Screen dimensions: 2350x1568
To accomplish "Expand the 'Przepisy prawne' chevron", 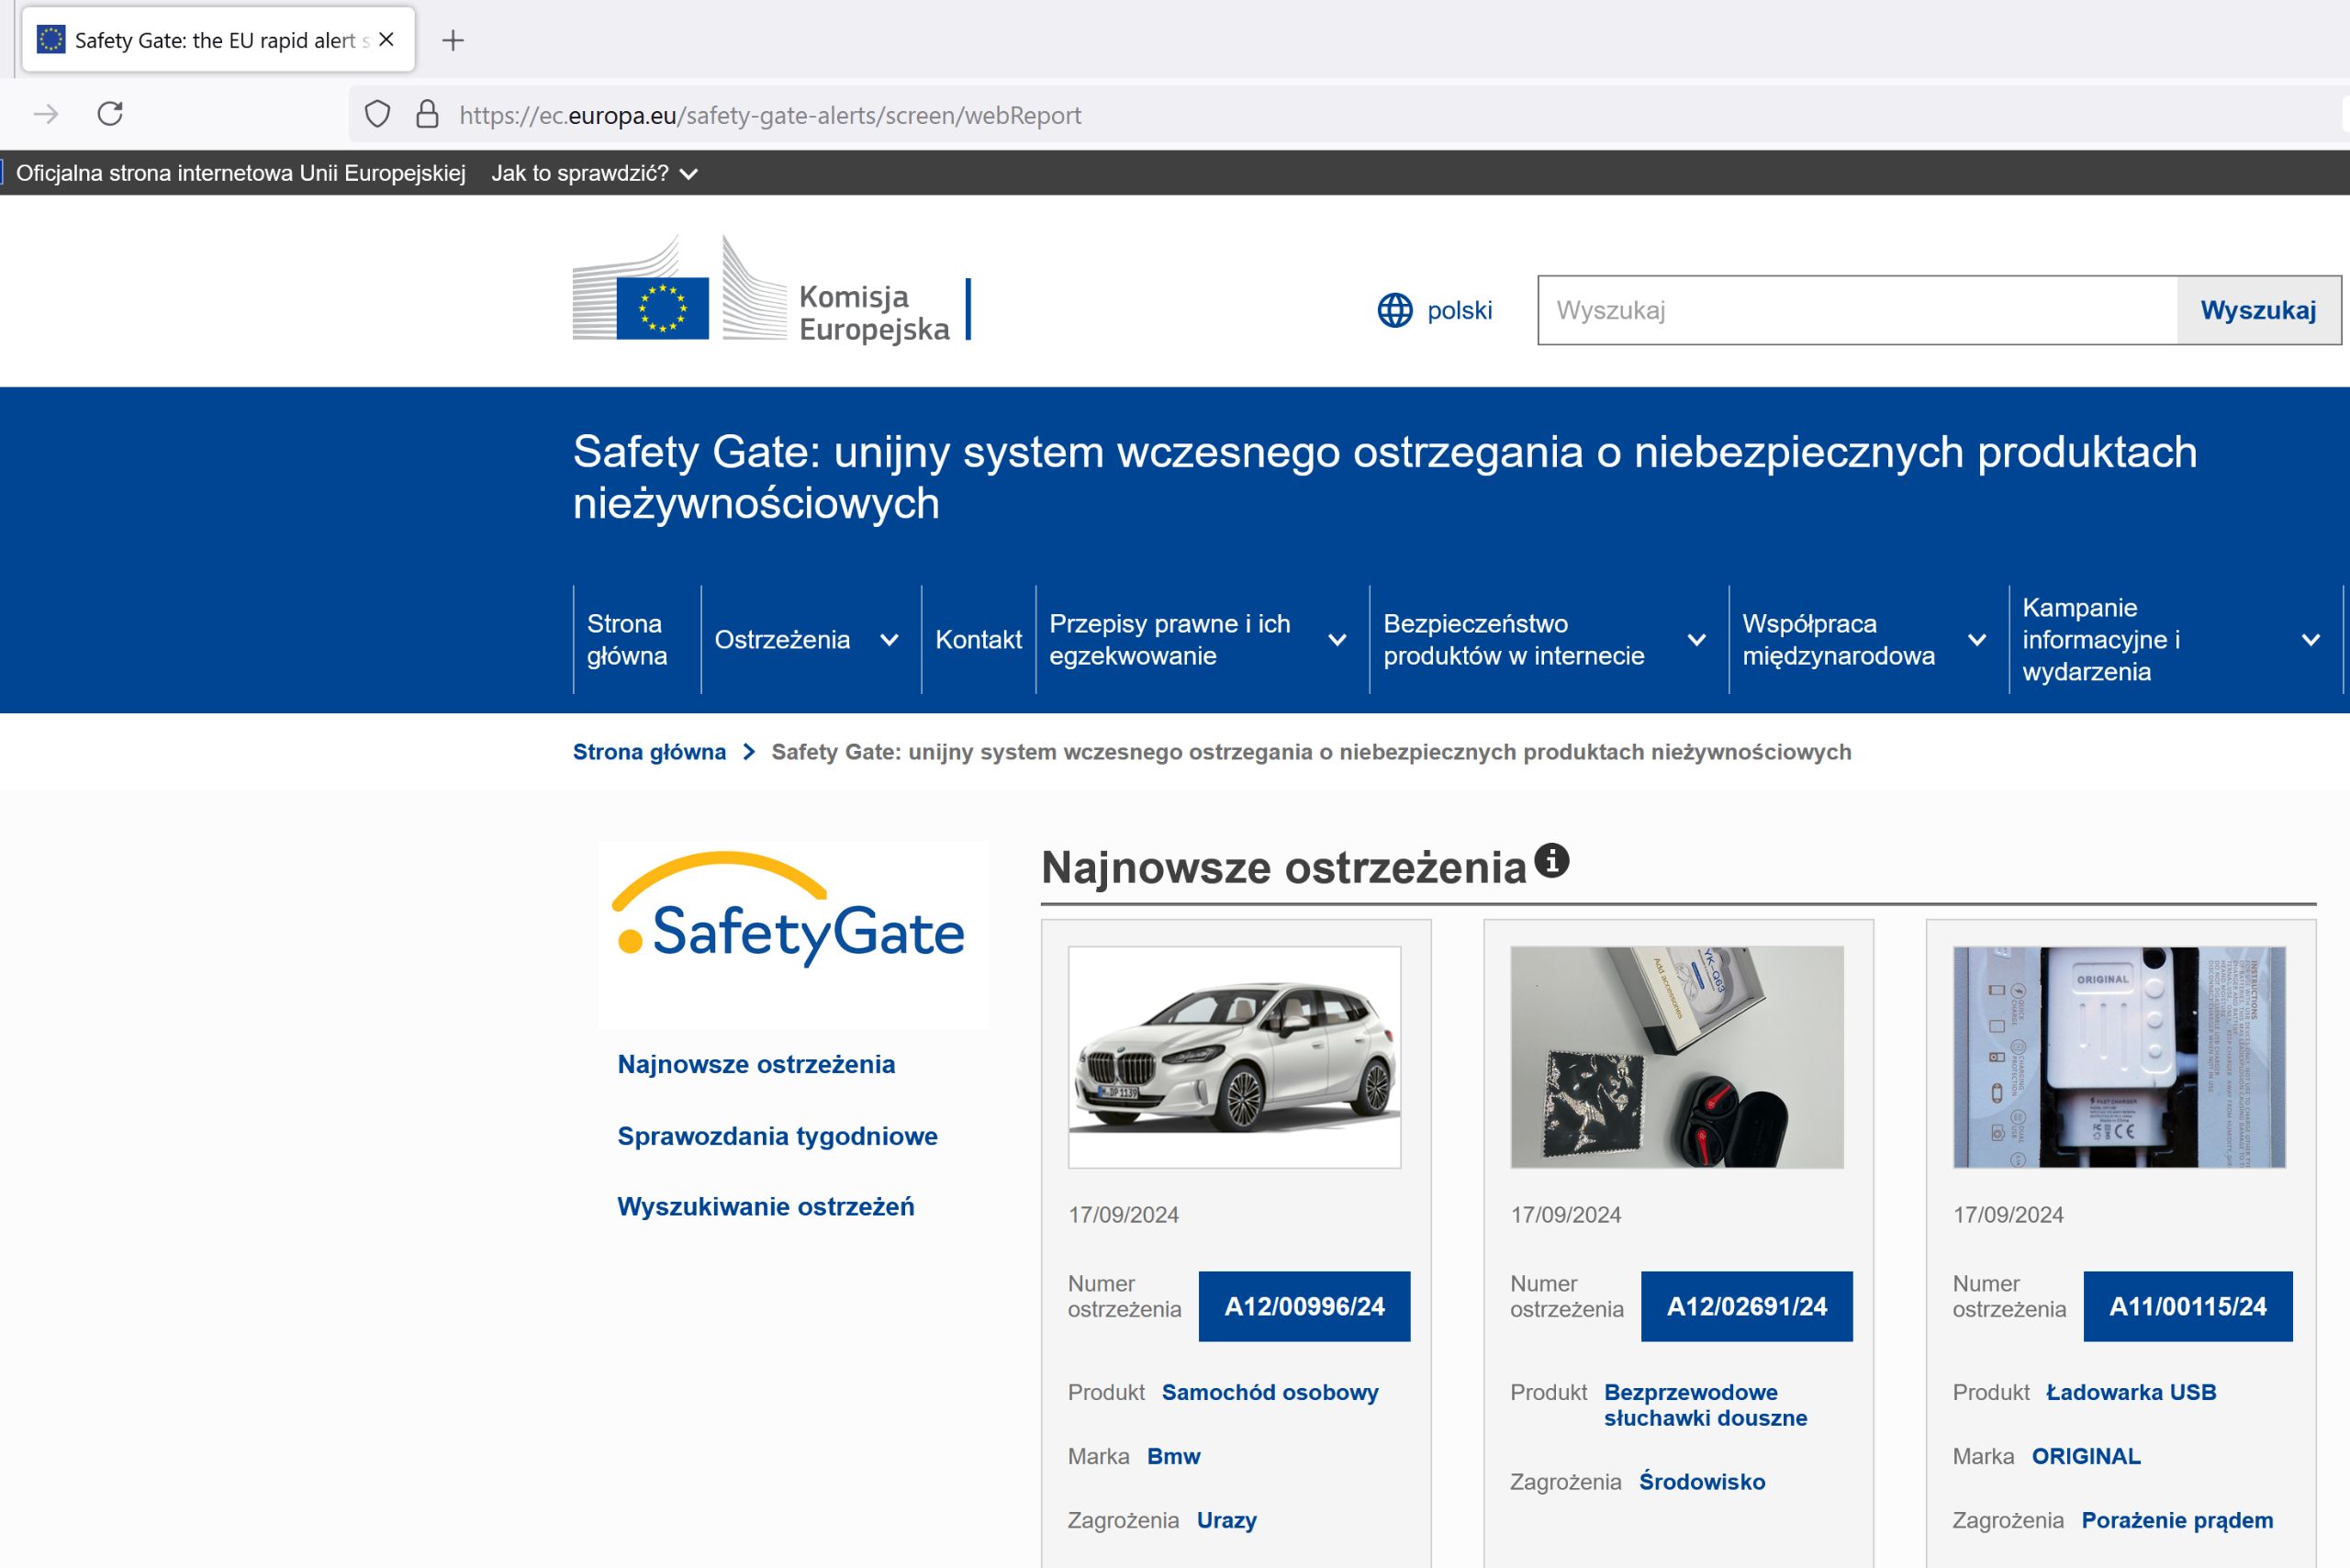I will click(1337, 640).
